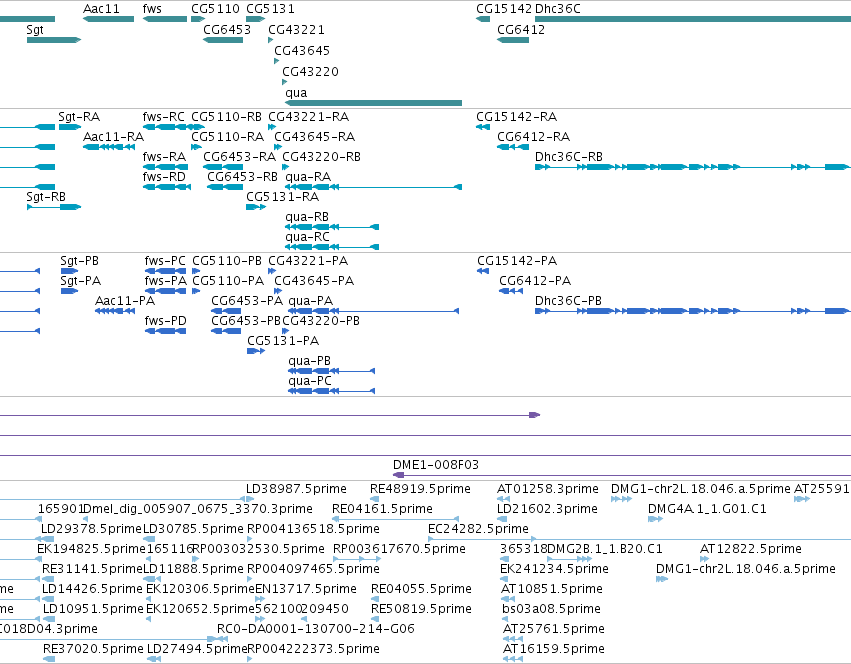Image resolution: width=851 pixels, height=664 pixels.
Task: Click the qua-RB transcript label
Action: [307, 217]
